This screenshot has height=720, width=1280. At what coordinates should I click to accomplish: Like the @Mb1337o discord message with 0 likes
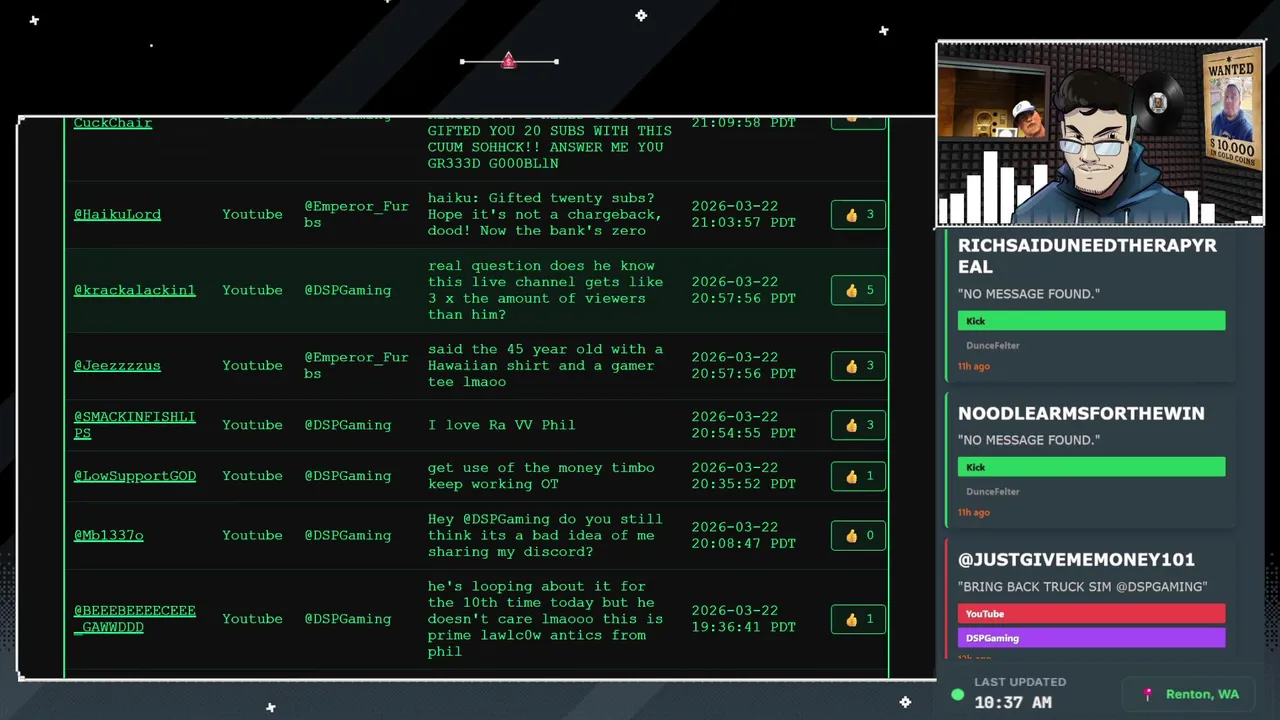point(858,535)
